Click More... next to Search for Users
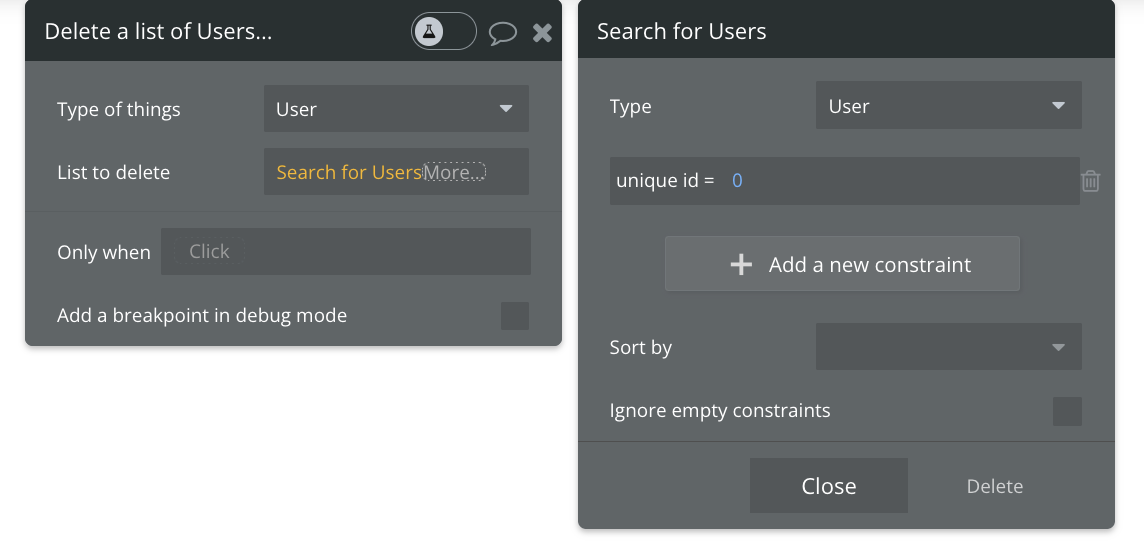 (x=454, y=172)
